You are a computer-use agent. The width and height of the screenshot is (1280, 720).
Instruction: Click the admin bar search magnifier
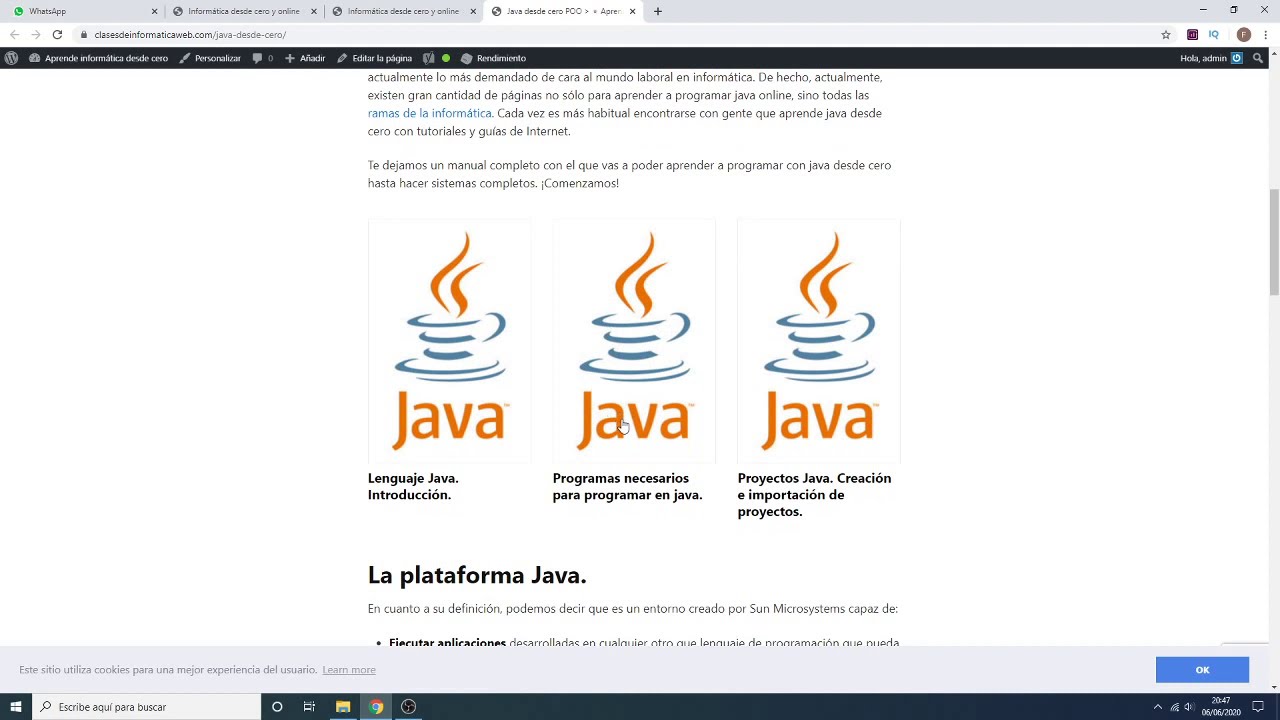click(x=1258, y=58)
